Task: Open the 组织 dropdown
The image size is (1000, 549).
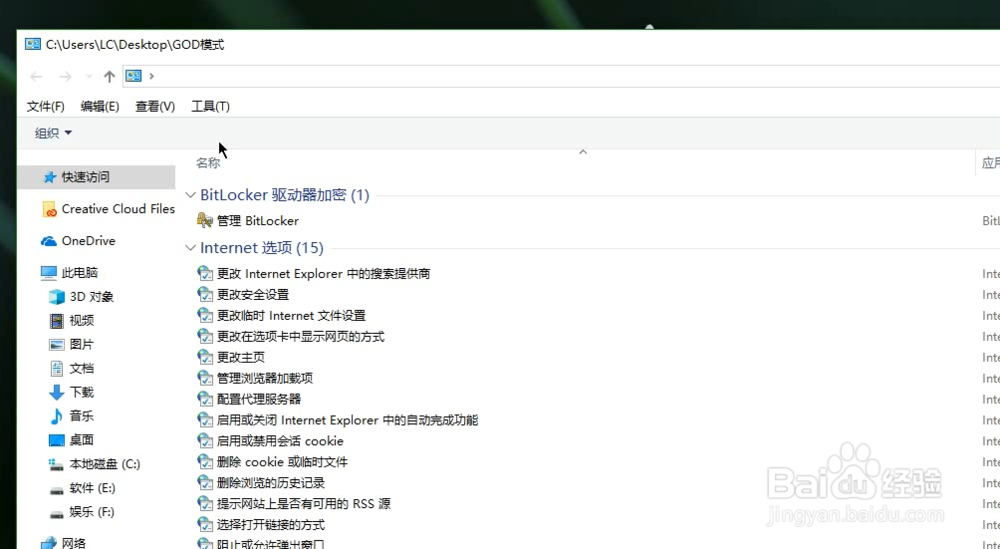Action: click(53, 133)
